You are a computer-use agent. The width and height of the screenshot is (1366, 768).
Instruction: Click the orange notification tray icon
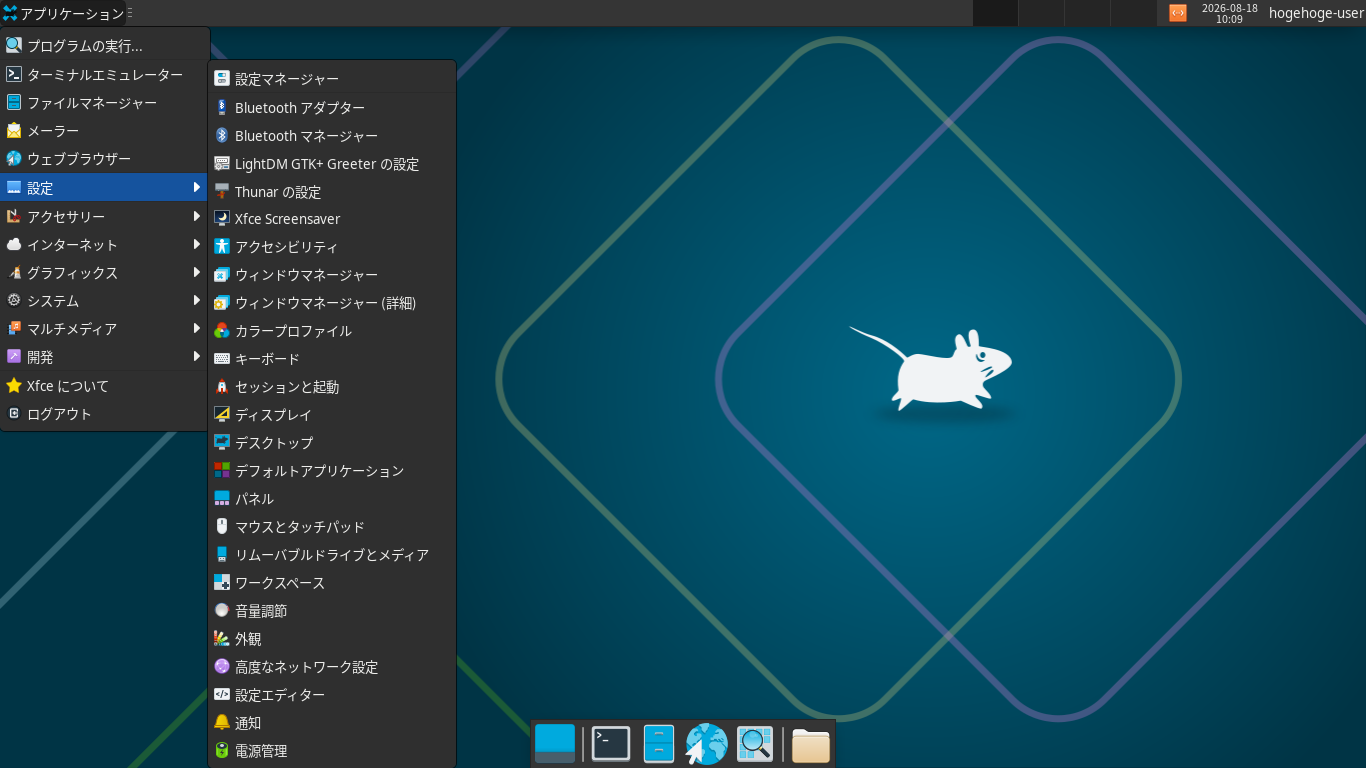point(1178,13)
